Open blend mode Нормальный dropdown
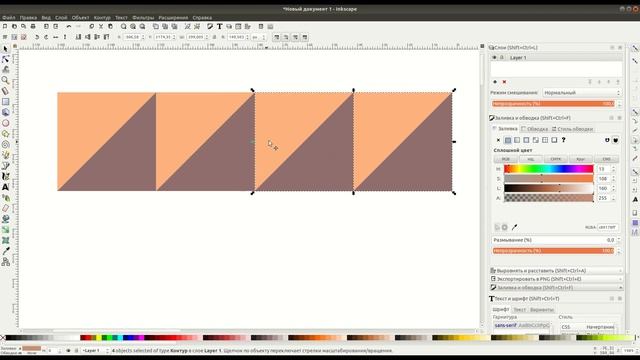This screenshot has height=360, width=640. [x=582, y=93]
